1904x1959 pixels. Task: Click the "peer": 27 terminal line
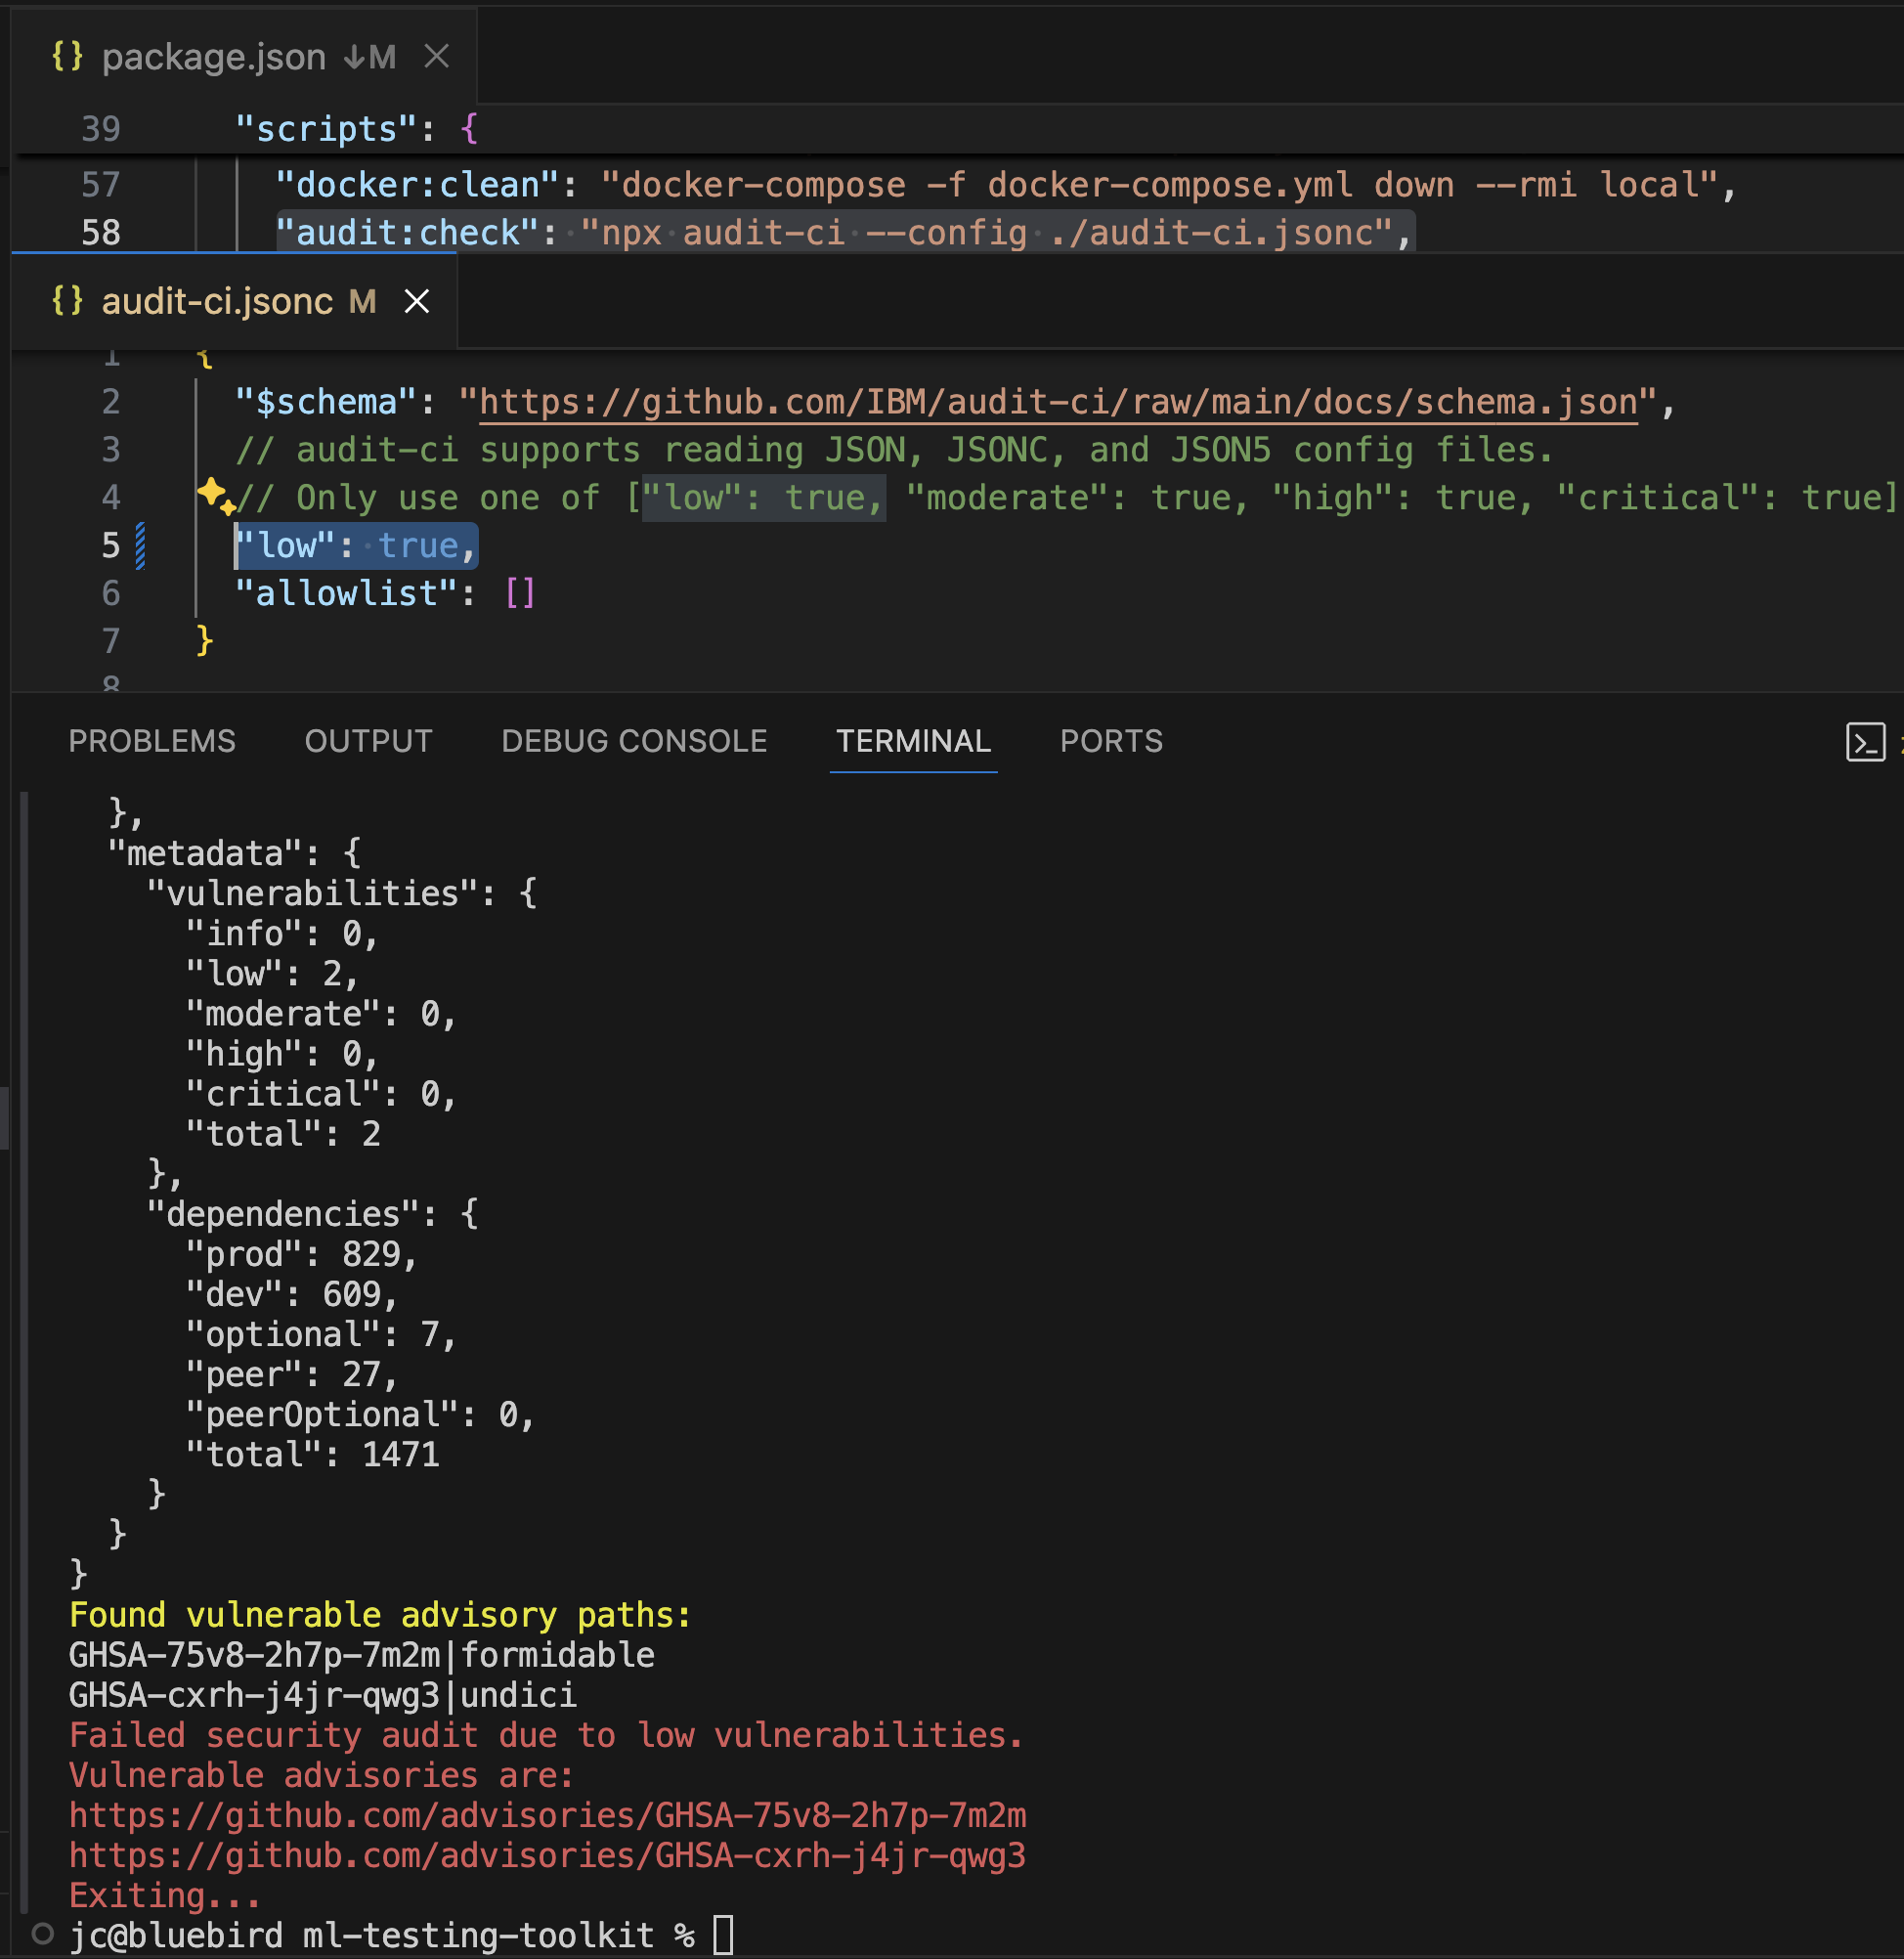coord(291,1374)
